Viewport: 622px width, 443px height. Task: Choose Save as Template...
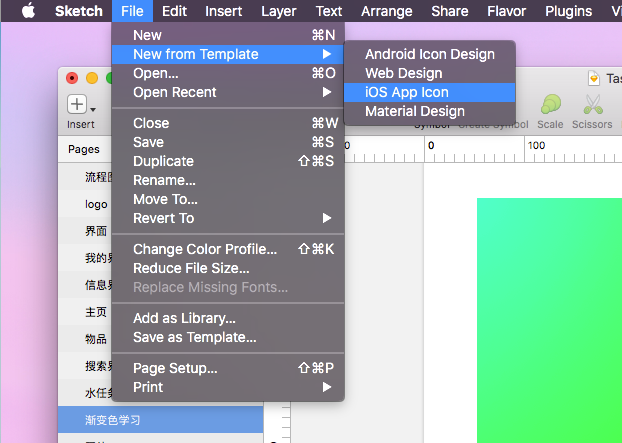point(228,337)
